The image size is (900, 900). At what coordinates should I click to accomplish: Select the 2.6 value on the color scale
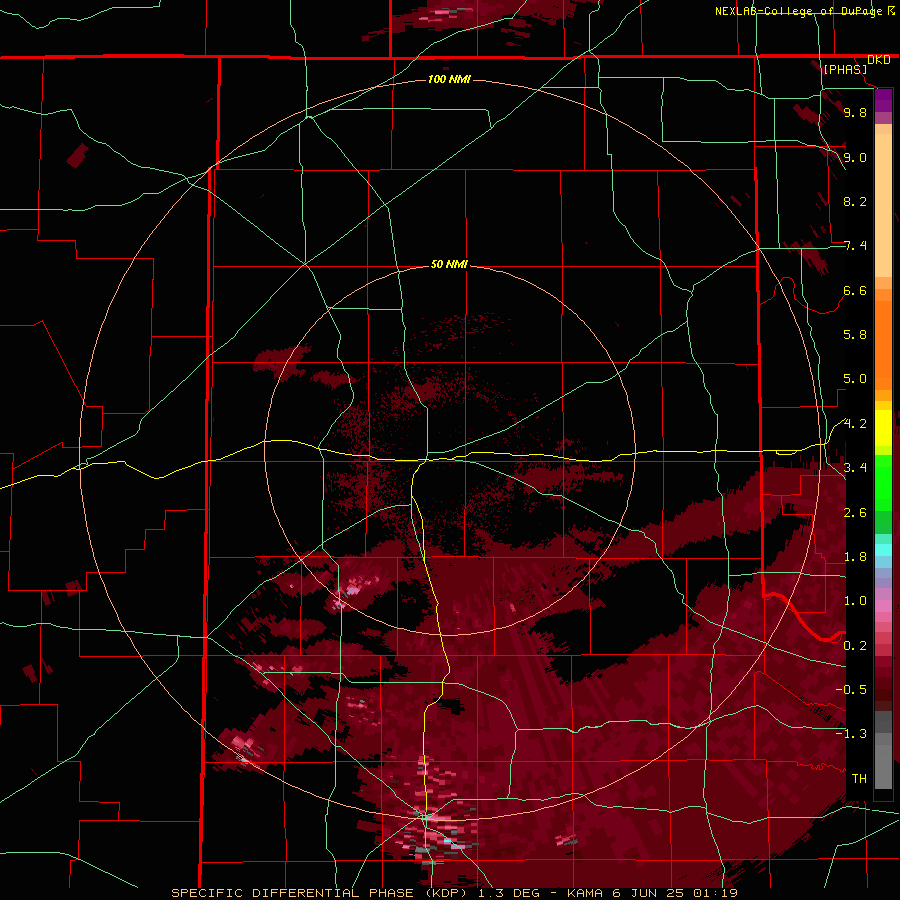pyautogui.click(x=855, y=512)
